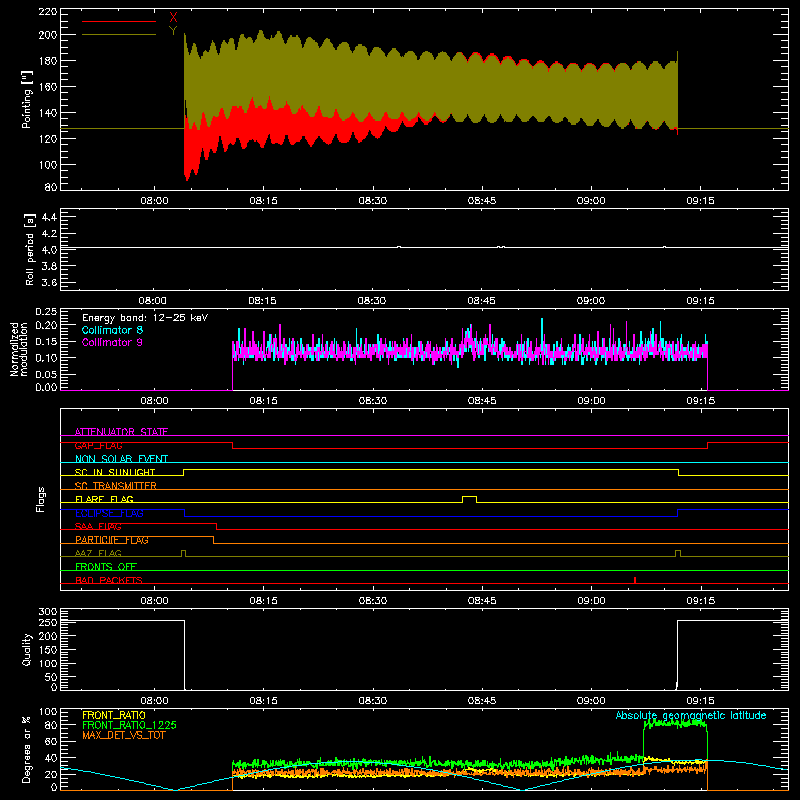The width and height of the screenshot is (800, 800).
Task: Click the 0.25 tick on modulation axis
Action: coord(46,312)
